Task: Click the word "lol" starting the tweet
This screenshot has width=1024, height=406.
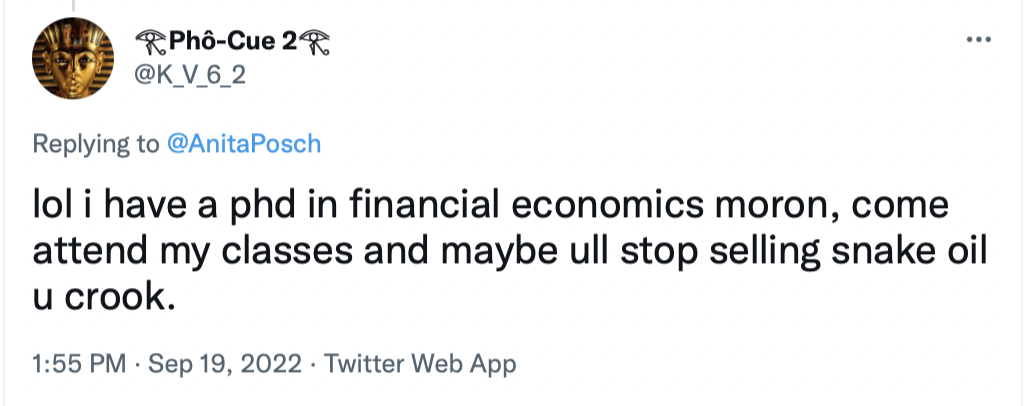Action: coord(52,206)
